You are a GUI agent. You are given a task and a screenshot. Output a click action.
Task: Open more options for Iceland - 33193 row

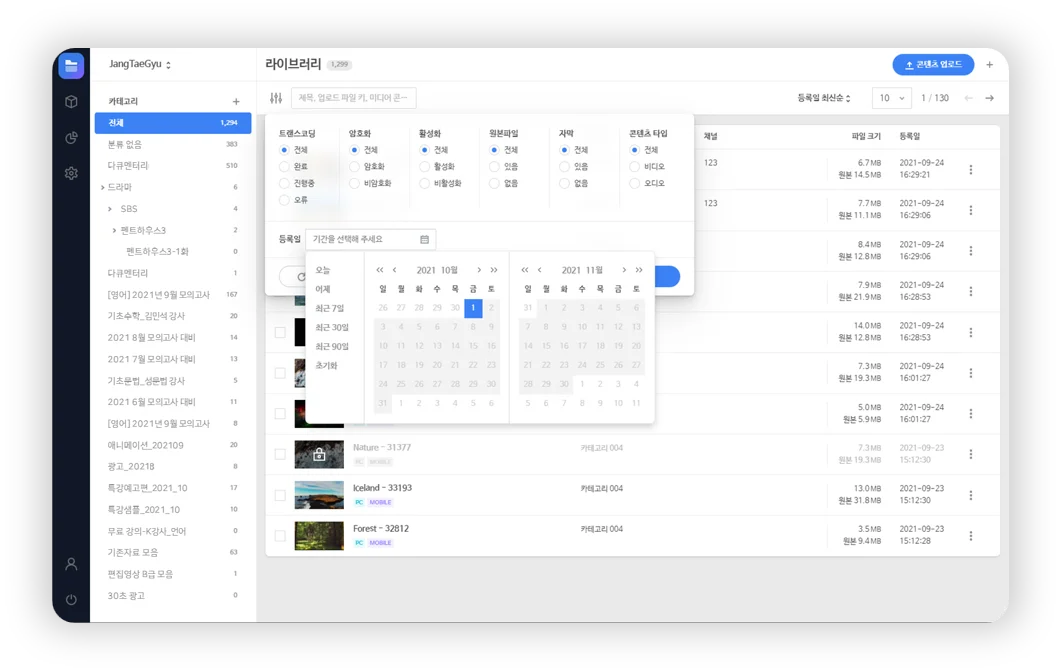coord(971,495)
